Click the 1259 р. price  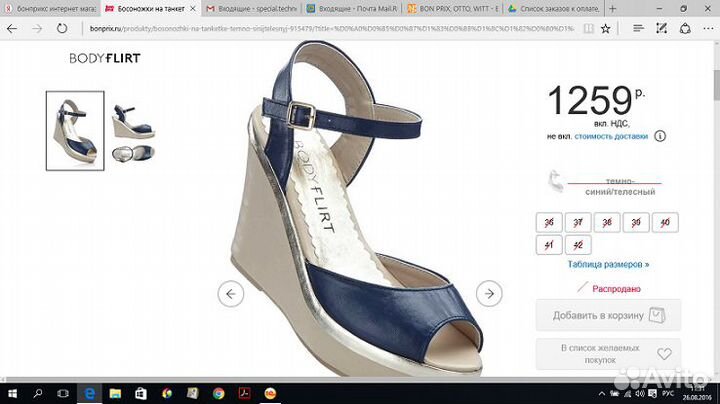click(596, 101)
